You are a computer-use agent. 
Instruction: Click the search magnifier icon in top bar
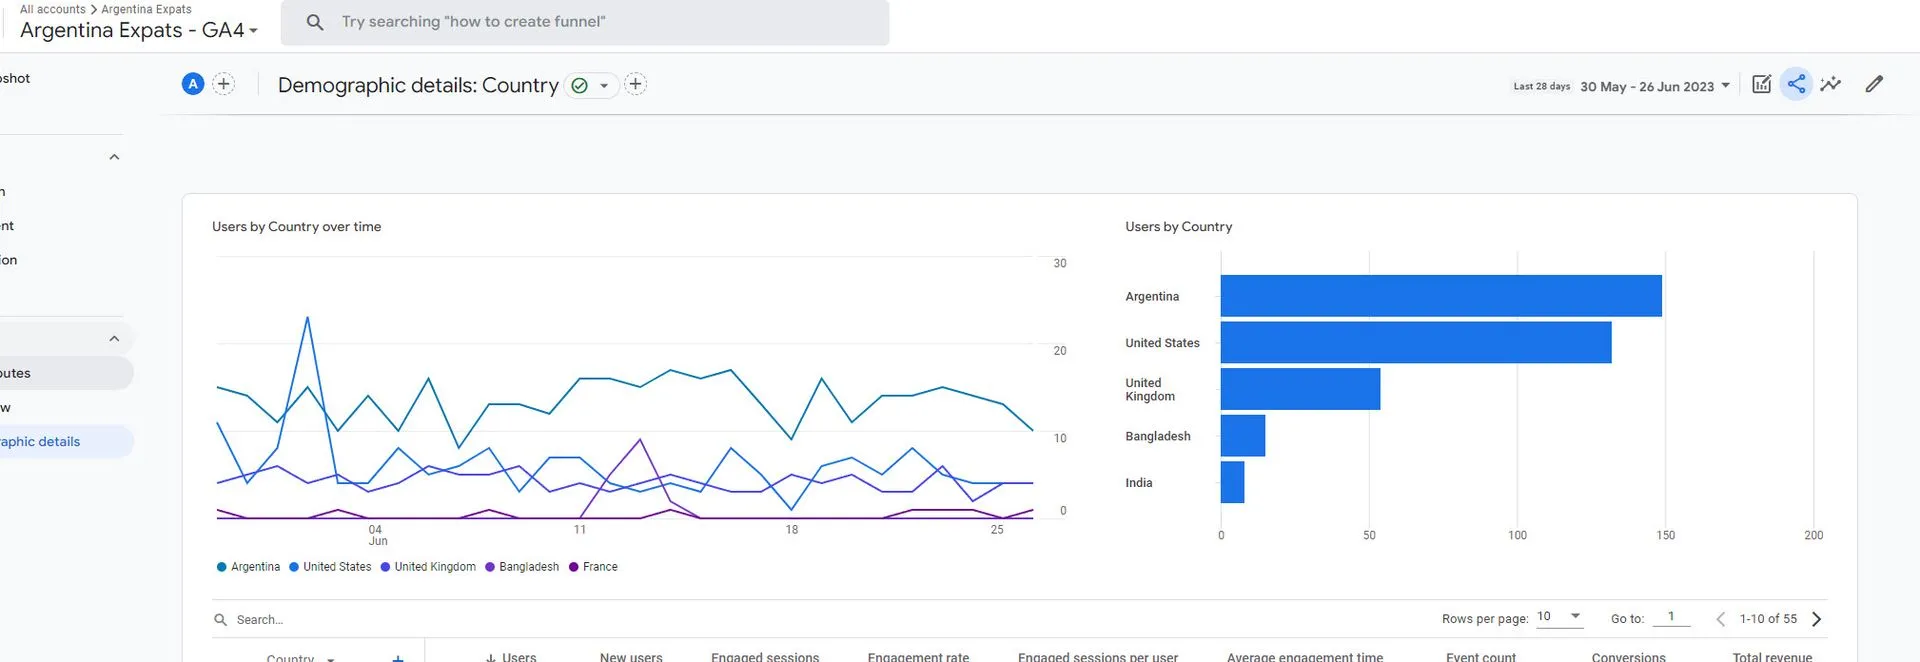point(315,22)
